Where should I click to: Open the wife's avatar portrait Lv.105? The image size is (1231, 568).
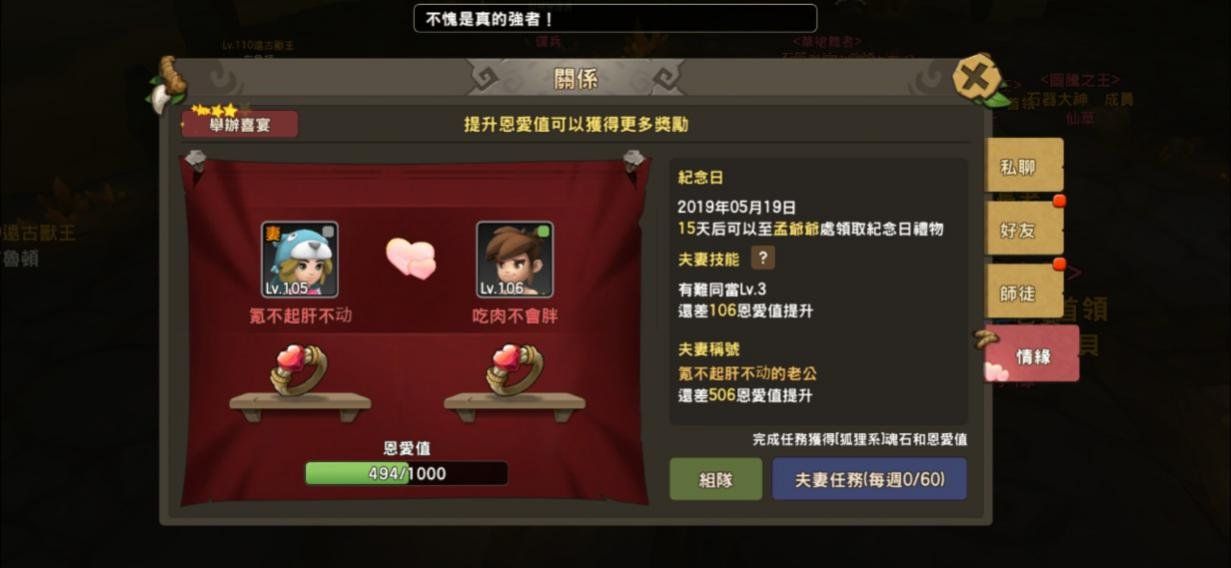tap(300, 260)
